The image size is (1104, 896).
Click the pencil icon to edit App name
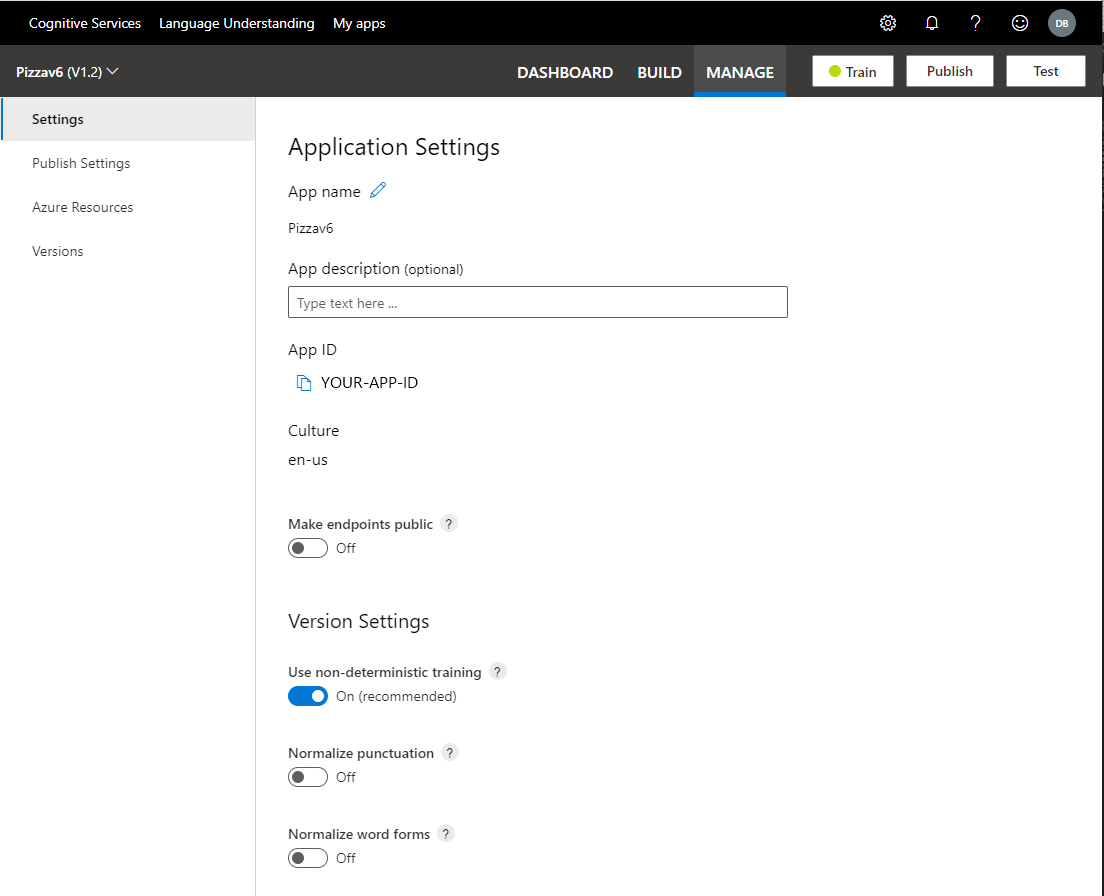378,190
